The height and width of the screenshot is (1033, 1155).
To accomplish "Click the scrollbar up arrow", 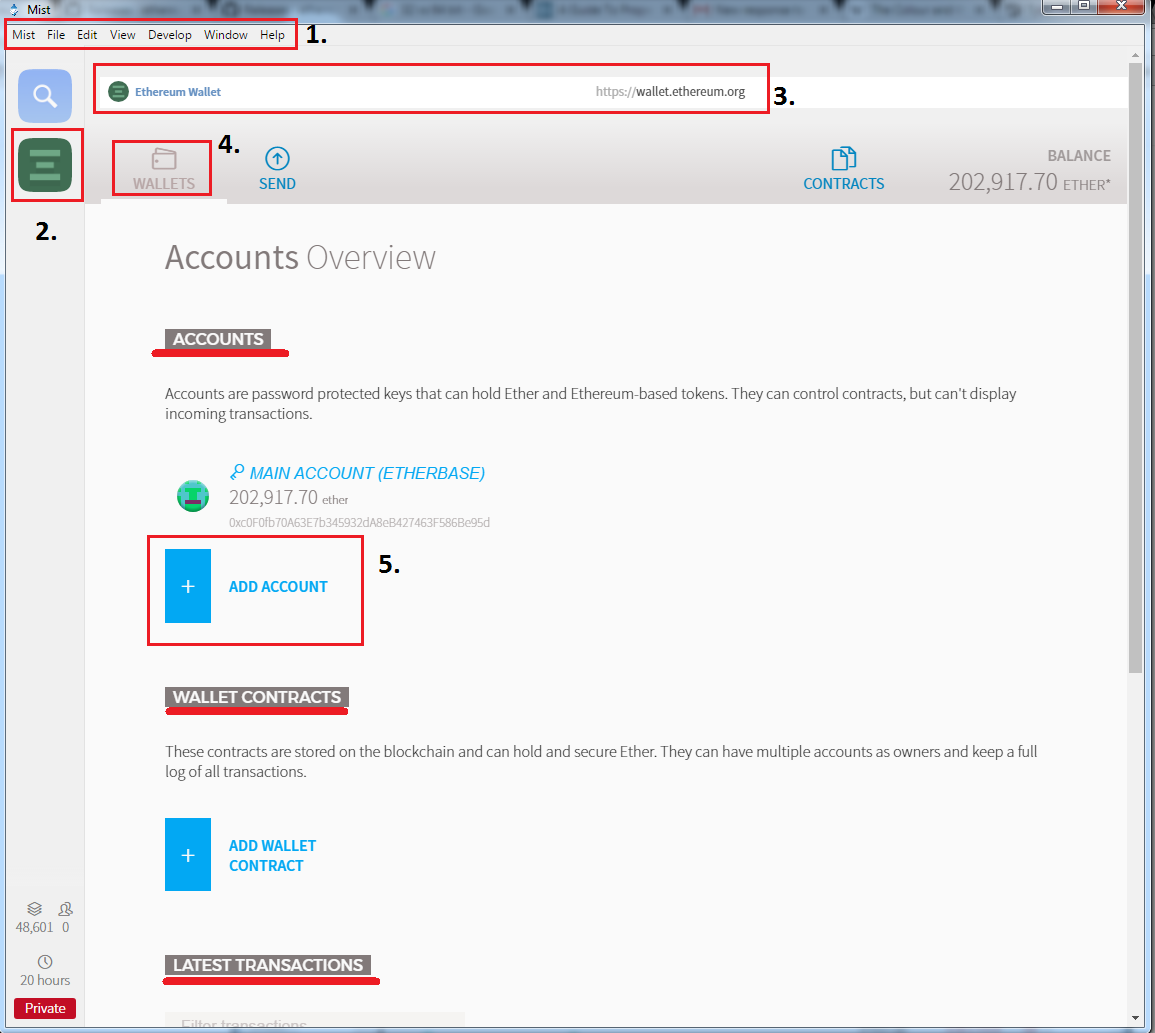I will [1135, 55].
